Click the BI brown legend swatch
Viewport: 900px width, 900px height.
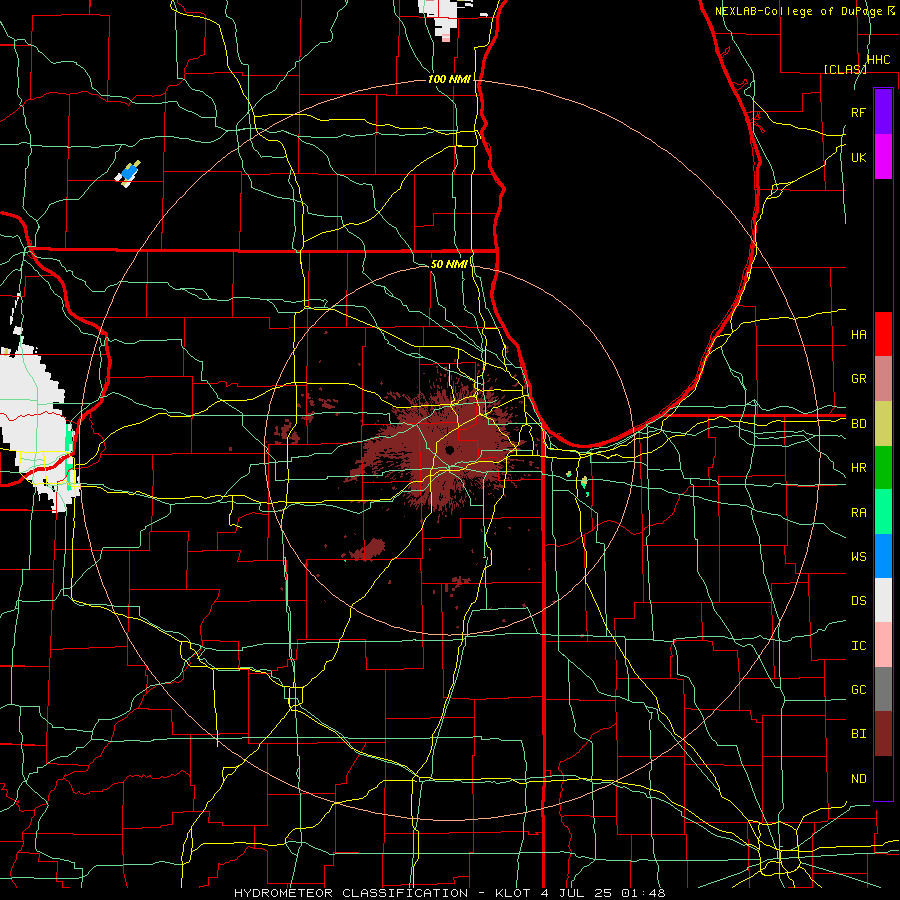pos(883,734)
